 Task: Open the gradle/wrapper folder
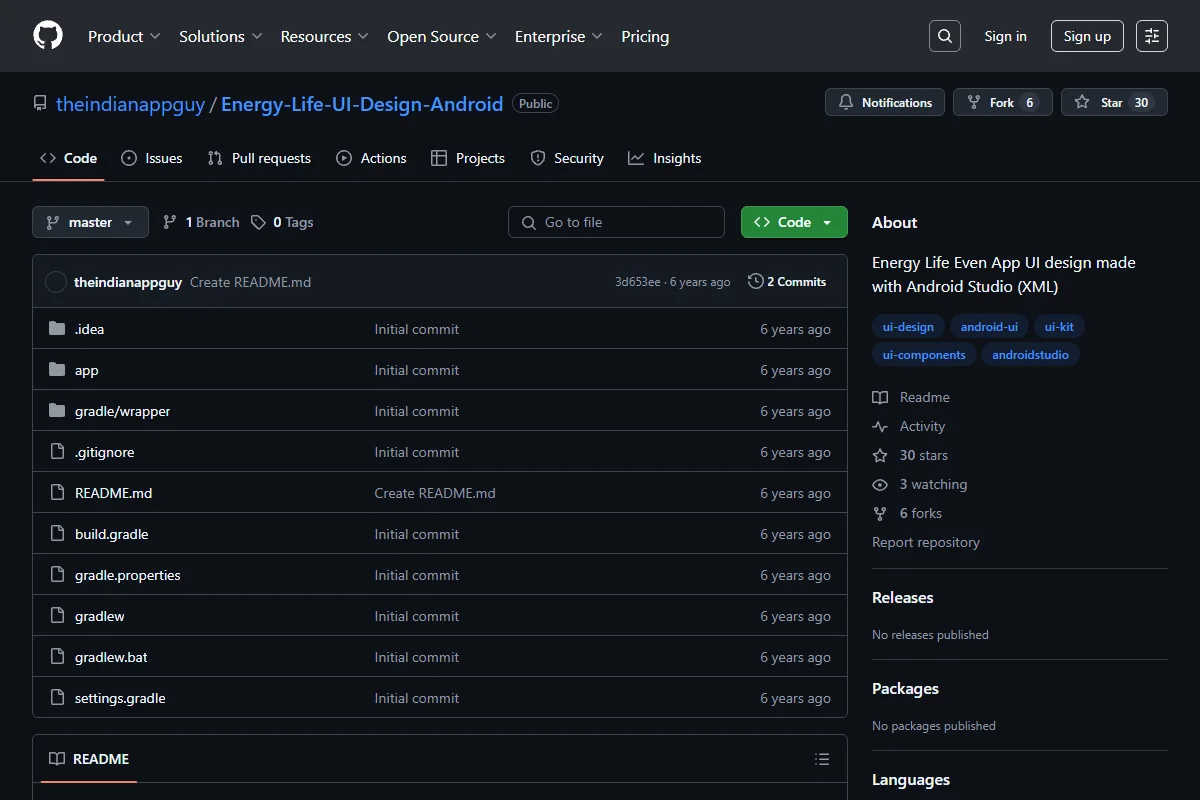tap(122, 411)
